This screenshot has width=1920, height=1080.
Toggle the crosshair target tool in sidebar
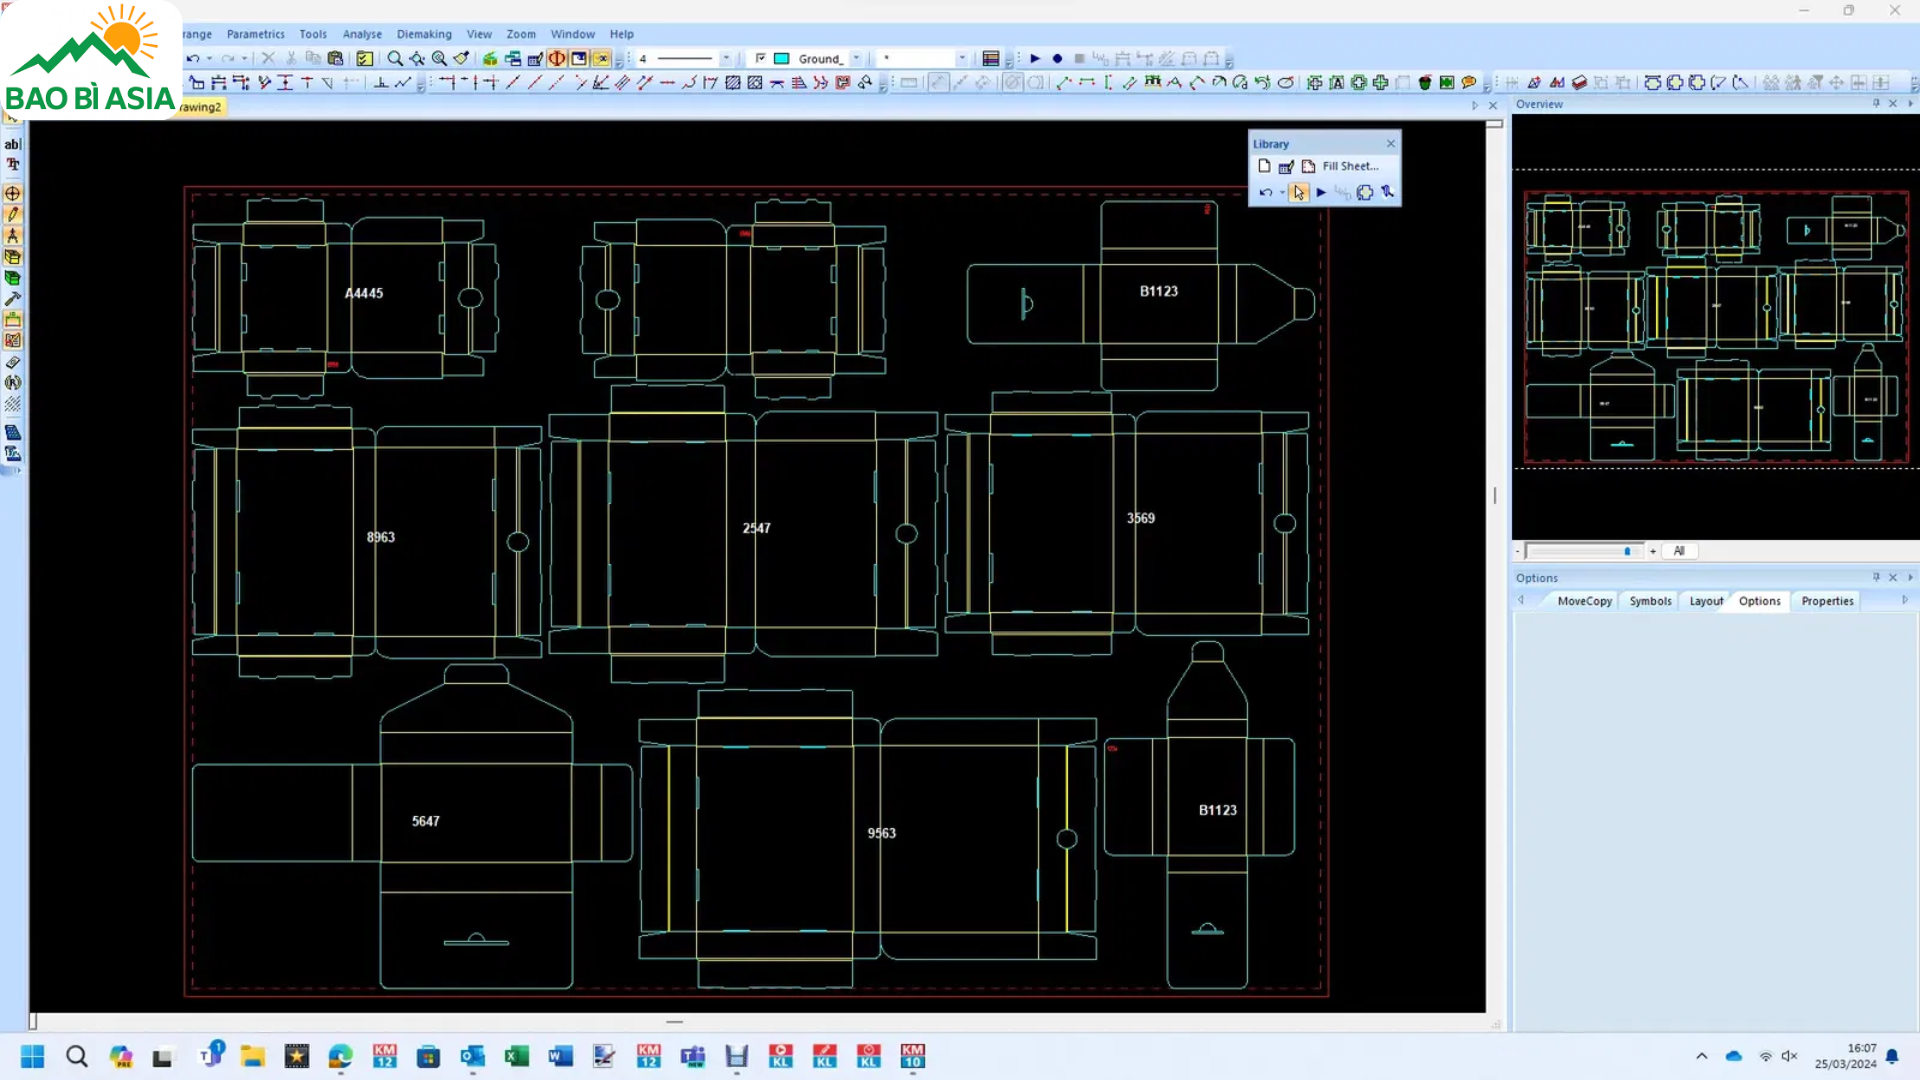13,193
